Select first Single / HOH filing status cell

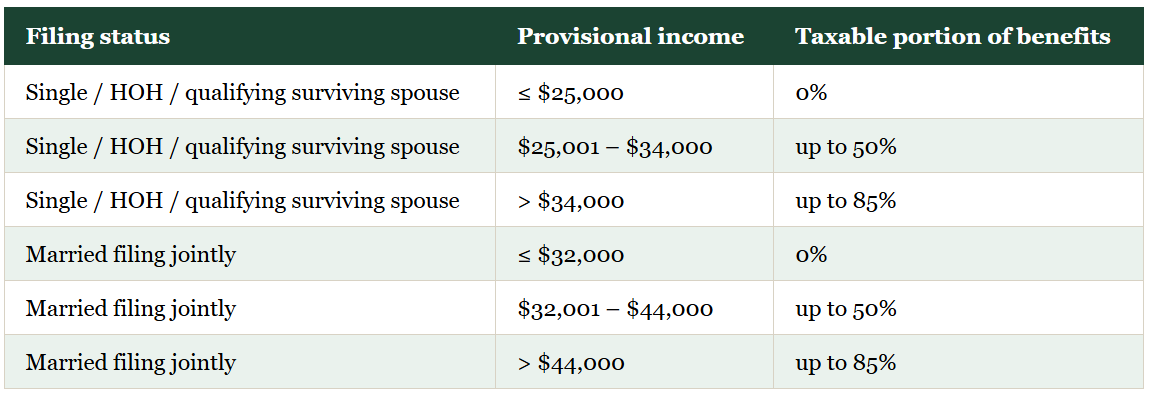250,92
